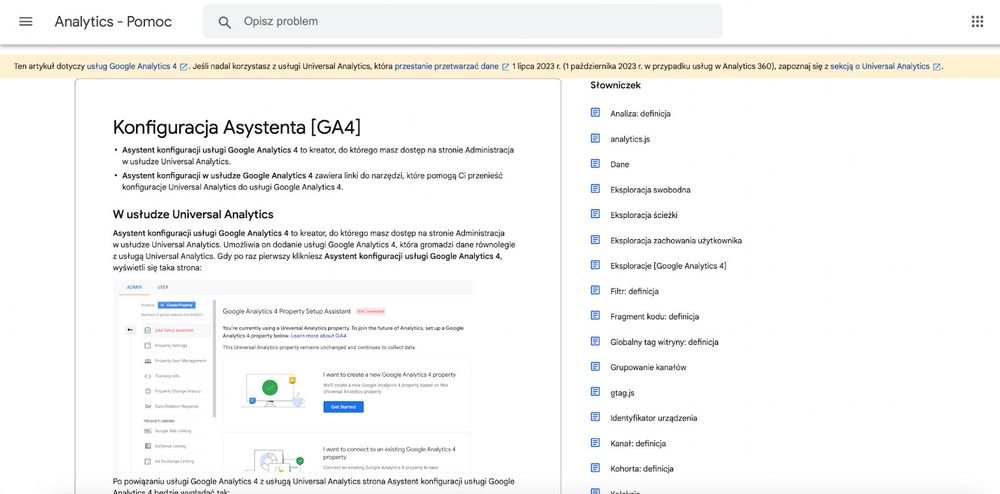Click document icon beside "Analiza: definicja"
Screen dimensions: 1000x494
click(595, 113)
